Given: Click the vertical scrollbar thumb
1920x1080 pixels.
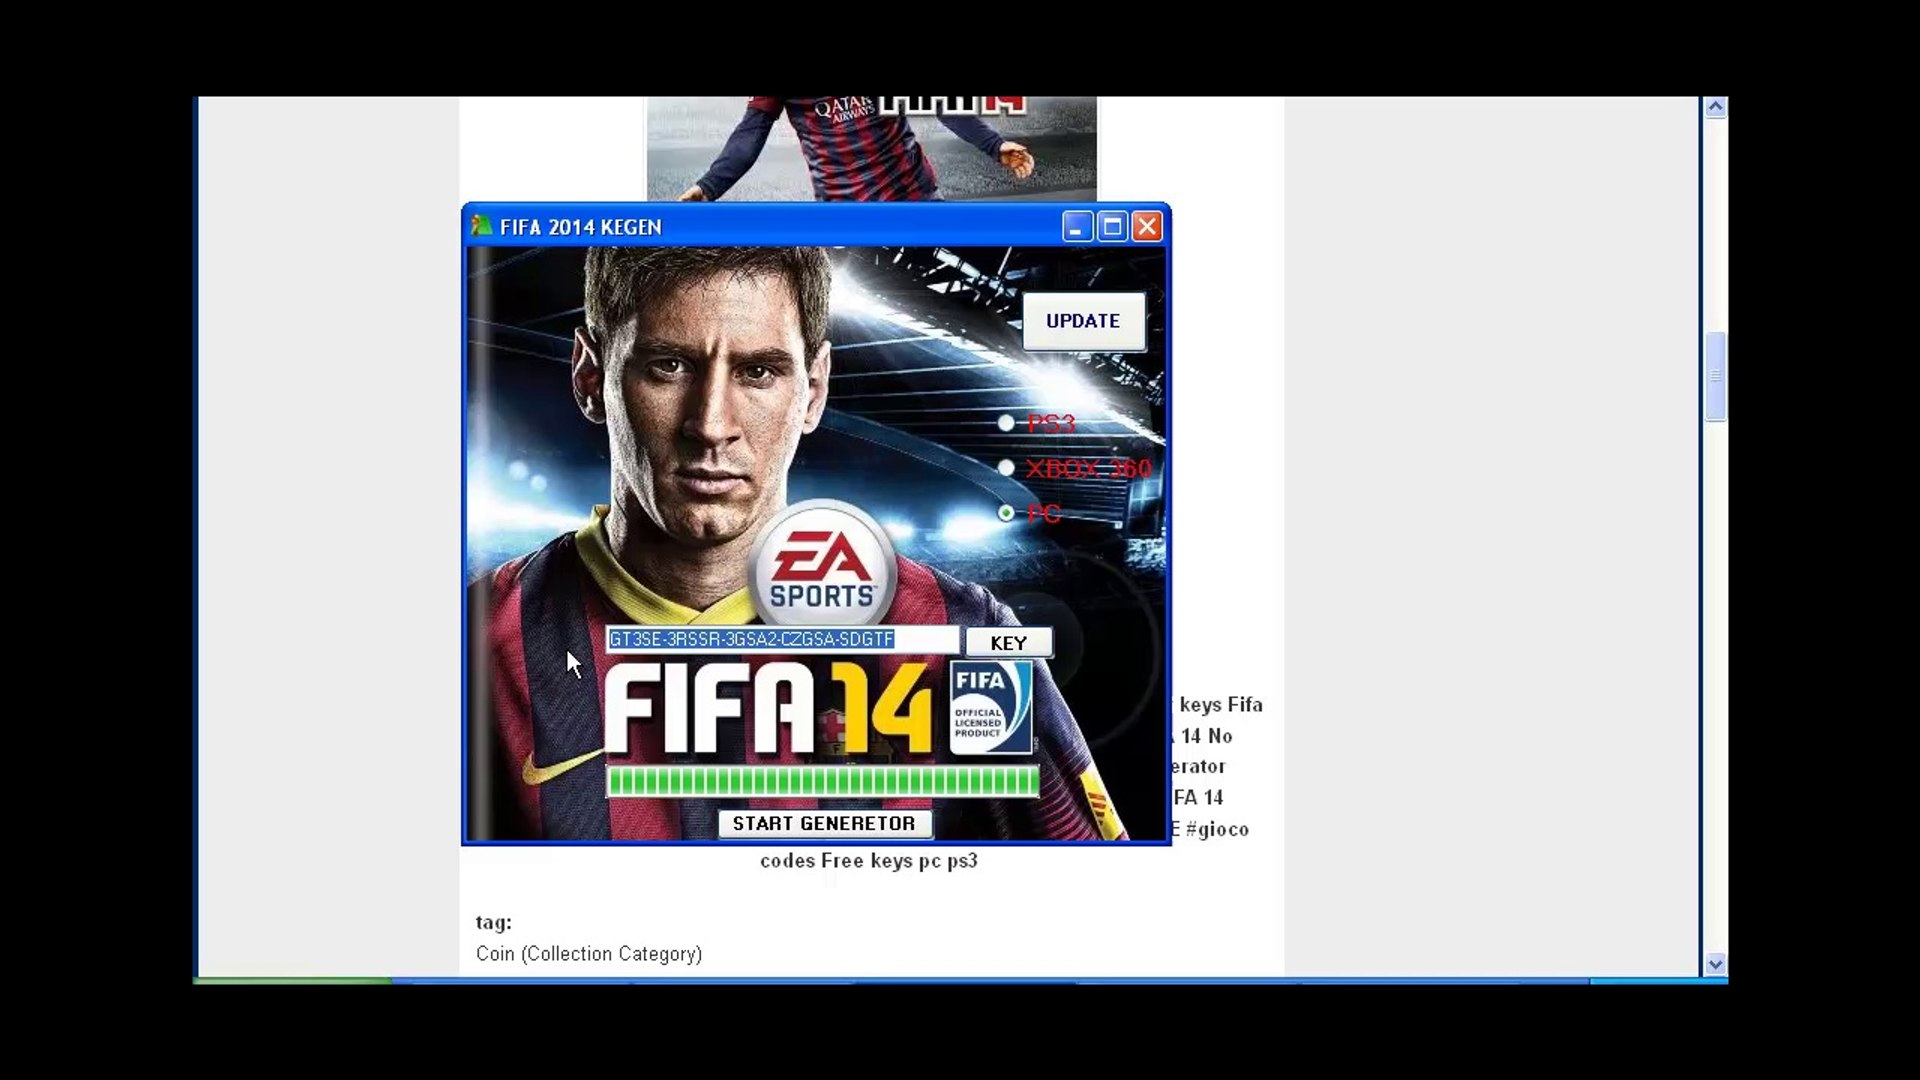Looking at the screenshot, I should pos(1715,376).
